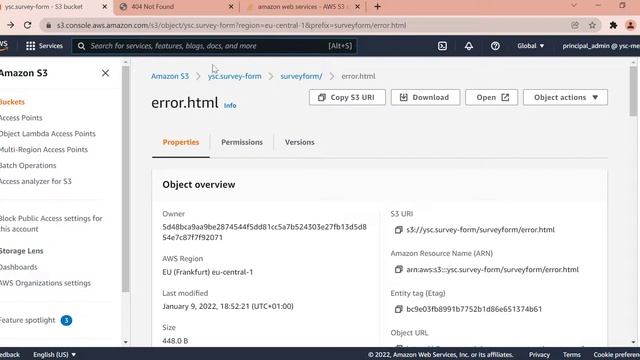640x360 pixels.
Task: Open the help question-mark menu
Action: pyautogui.click(x=495, y=46)
